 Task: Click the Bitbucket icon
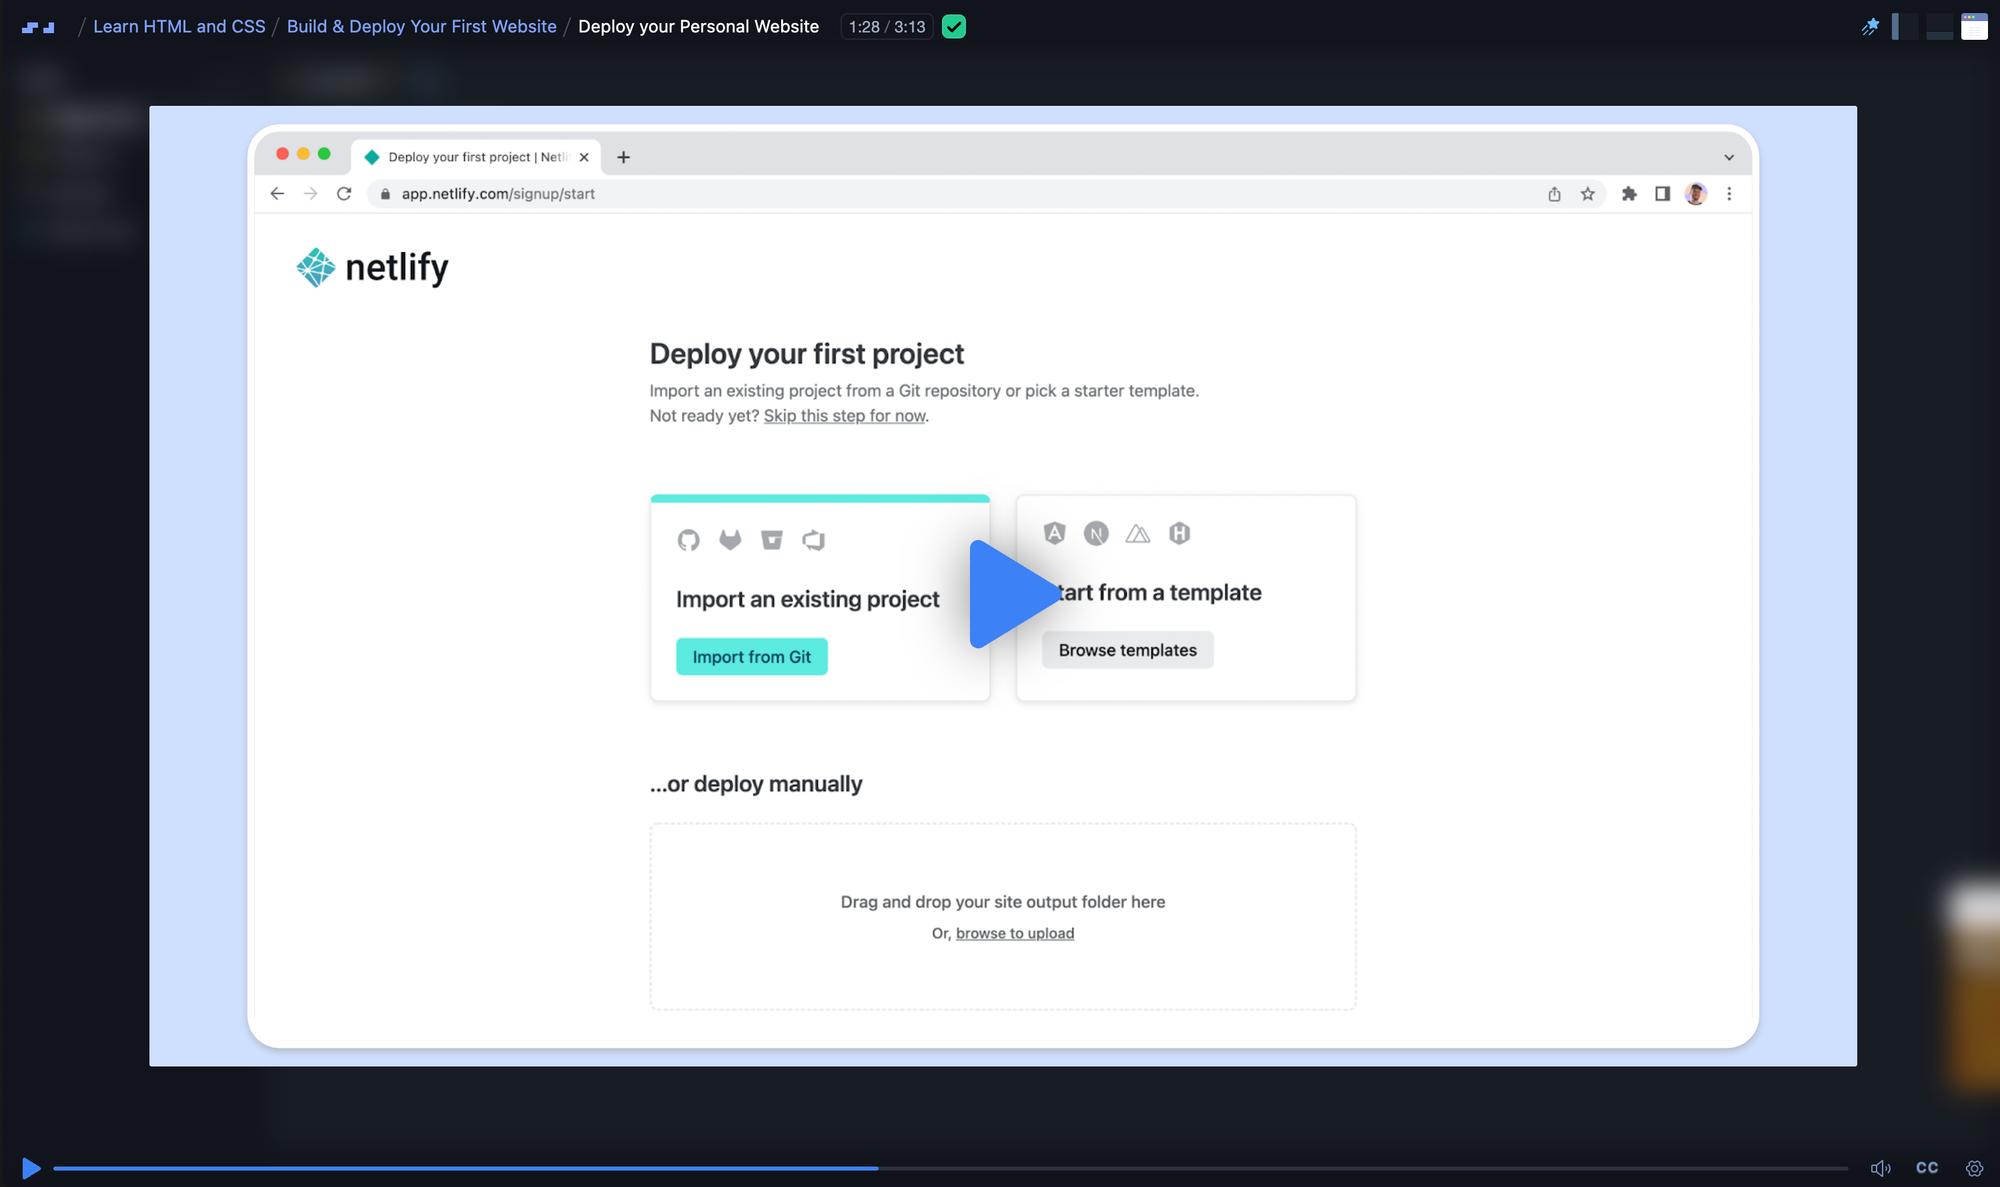(x=771, y=540)
